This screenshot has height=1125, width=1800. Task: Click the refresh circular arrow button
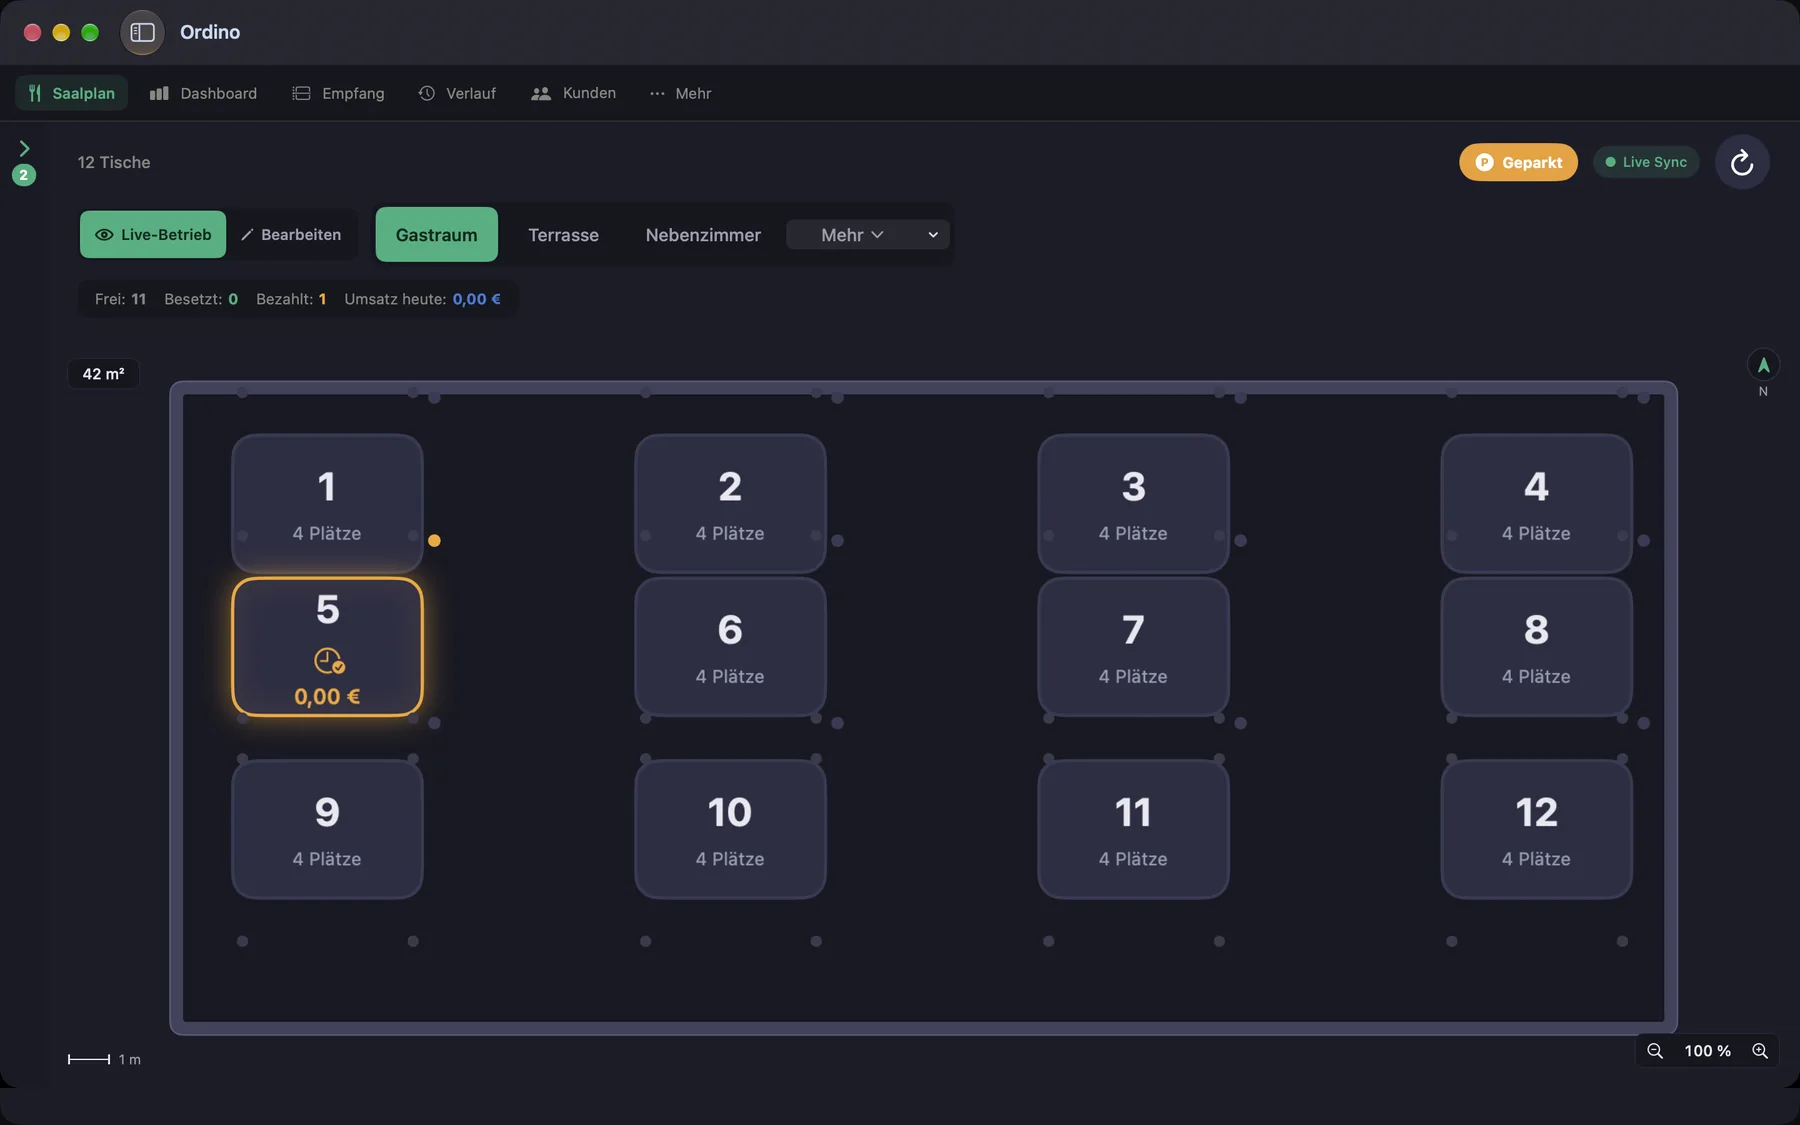1742,162
